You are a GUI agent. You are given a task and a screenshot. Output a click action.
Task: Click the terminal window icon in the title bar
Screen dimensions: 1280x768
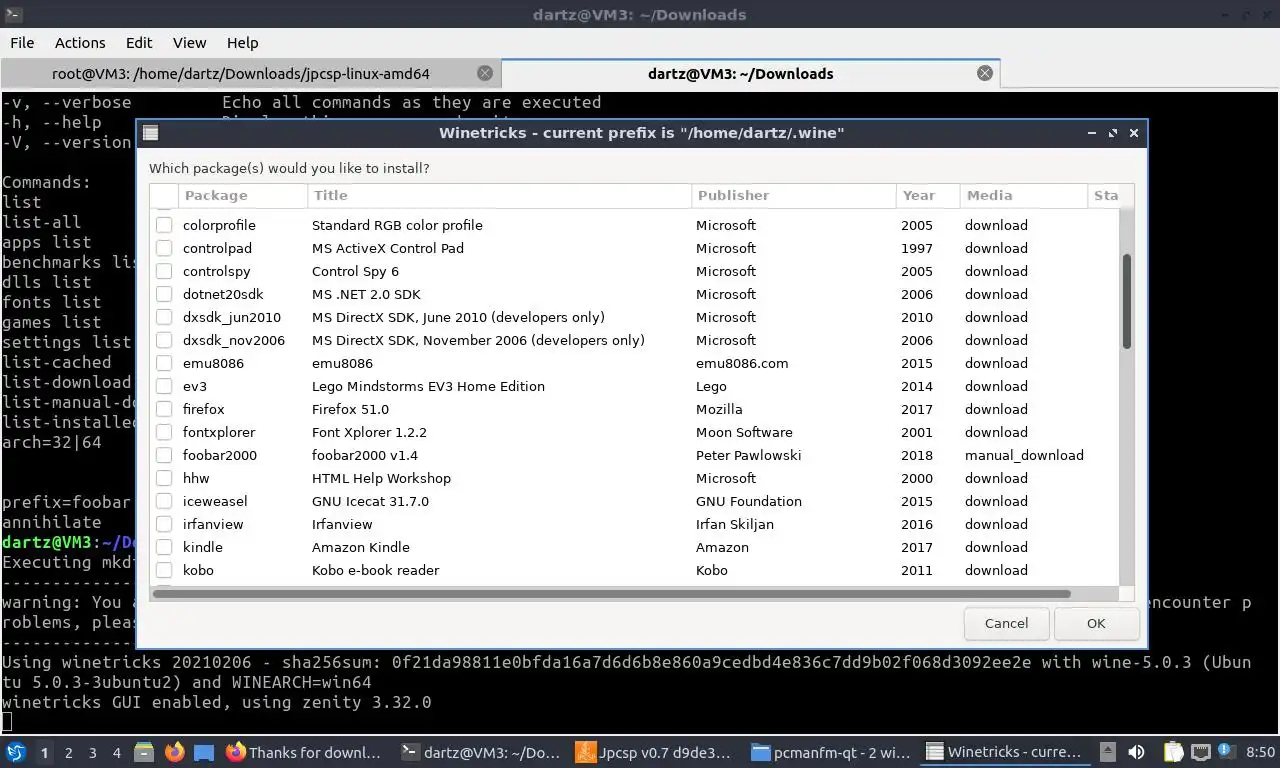tap(12, 14)
